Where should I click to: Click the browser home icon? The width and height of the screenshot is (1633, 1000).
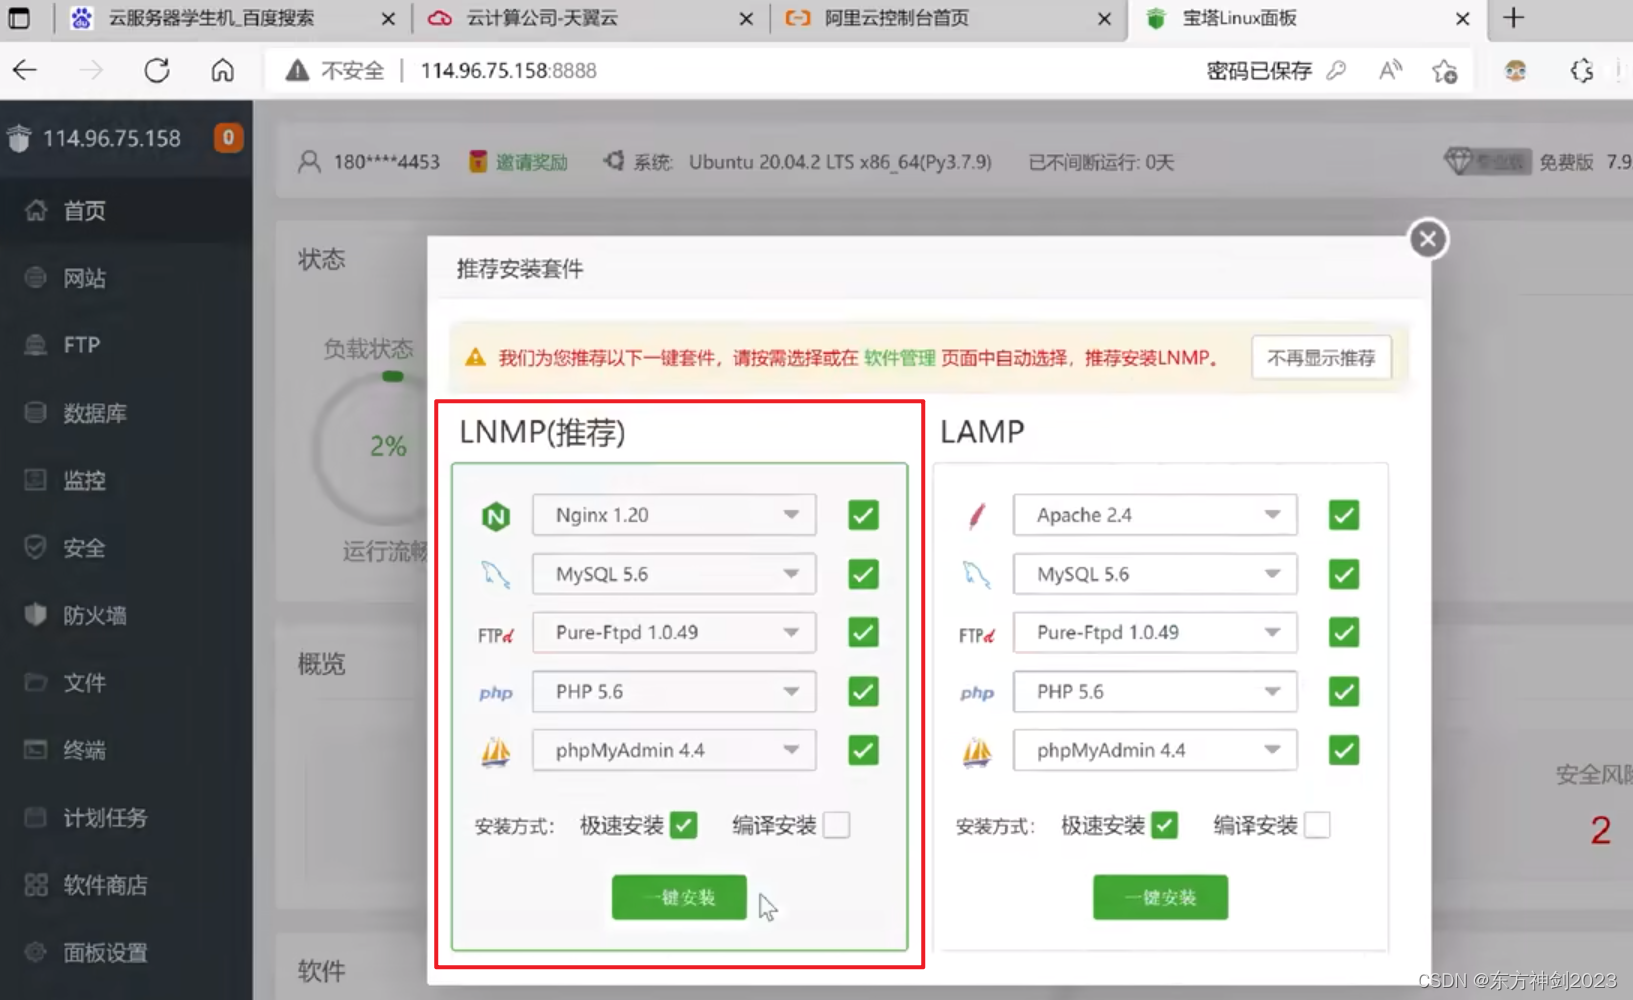point(222,70)
